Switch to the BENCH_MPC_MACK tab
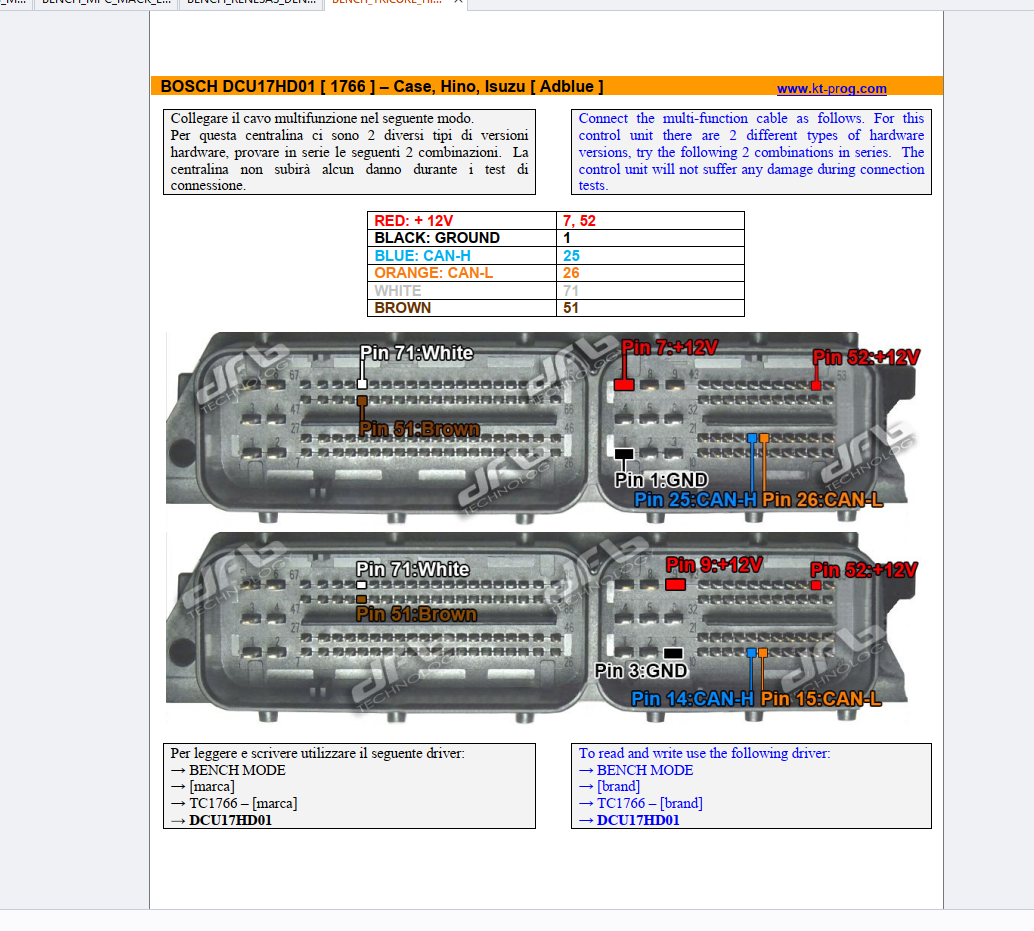Screen dimensions: 1034x931 (105, 4)
